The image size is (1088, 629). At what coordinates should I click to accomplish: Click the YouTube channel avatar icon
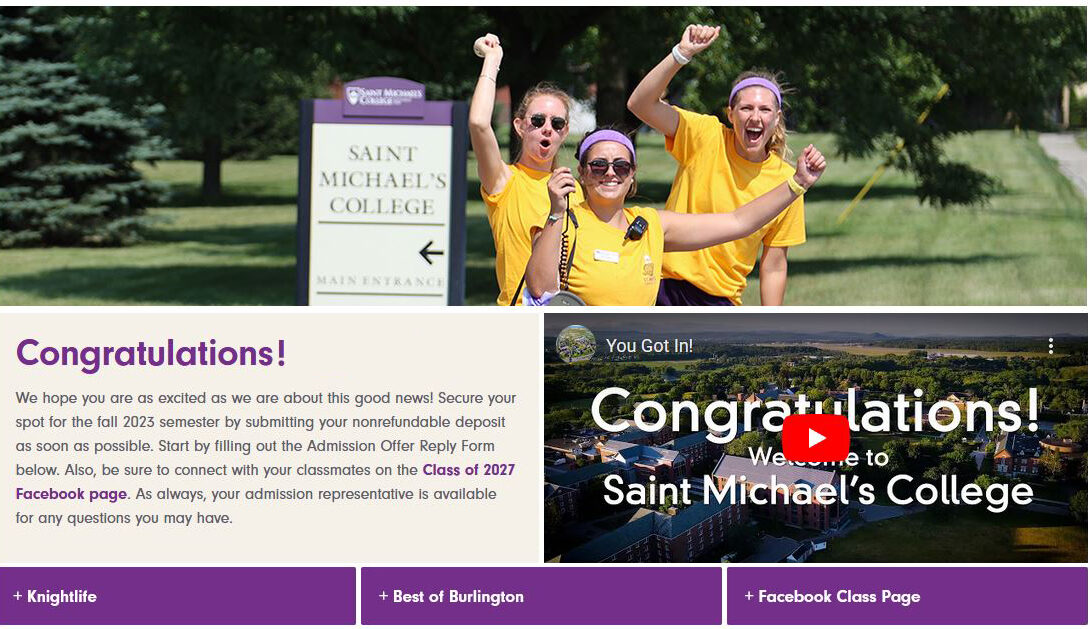[x=575, y=345]
